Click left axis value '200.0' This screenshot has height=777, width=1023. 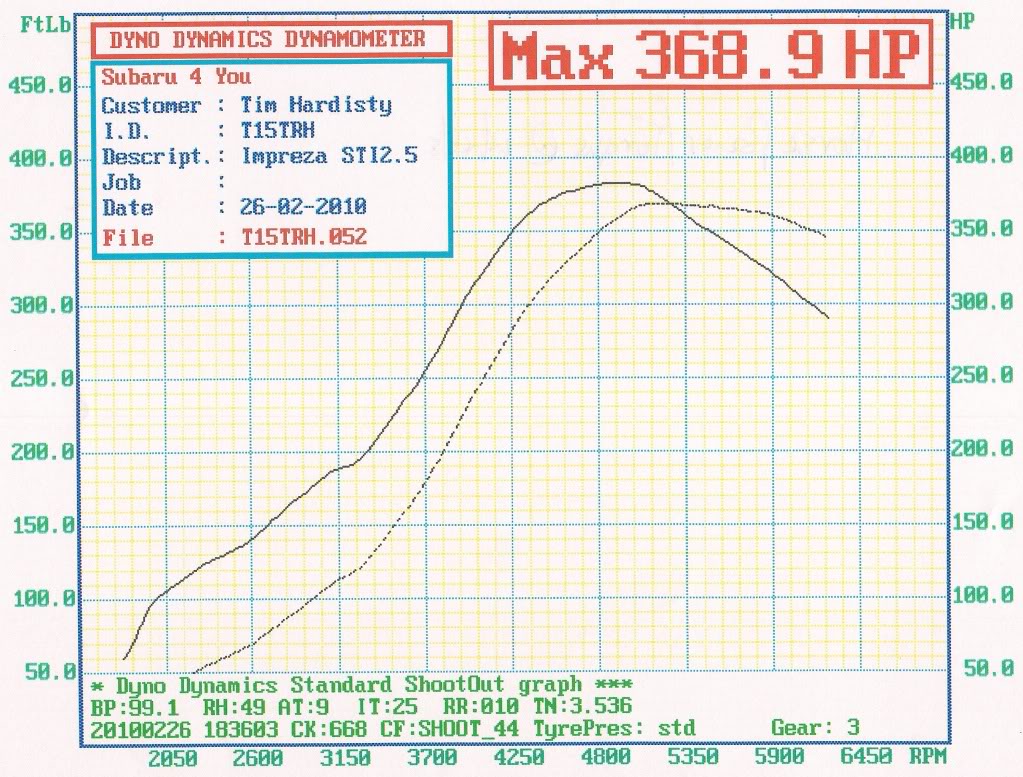coord(42,451)
